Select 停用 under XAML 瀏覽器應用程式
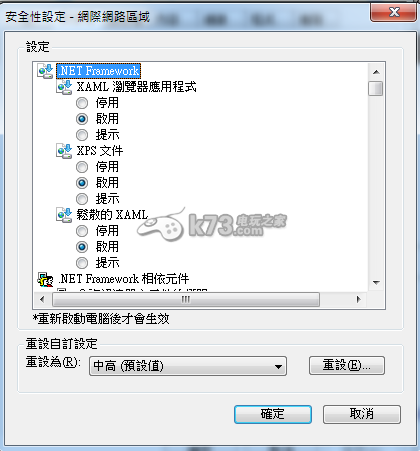The image size is (420, 451). point(82,103)
